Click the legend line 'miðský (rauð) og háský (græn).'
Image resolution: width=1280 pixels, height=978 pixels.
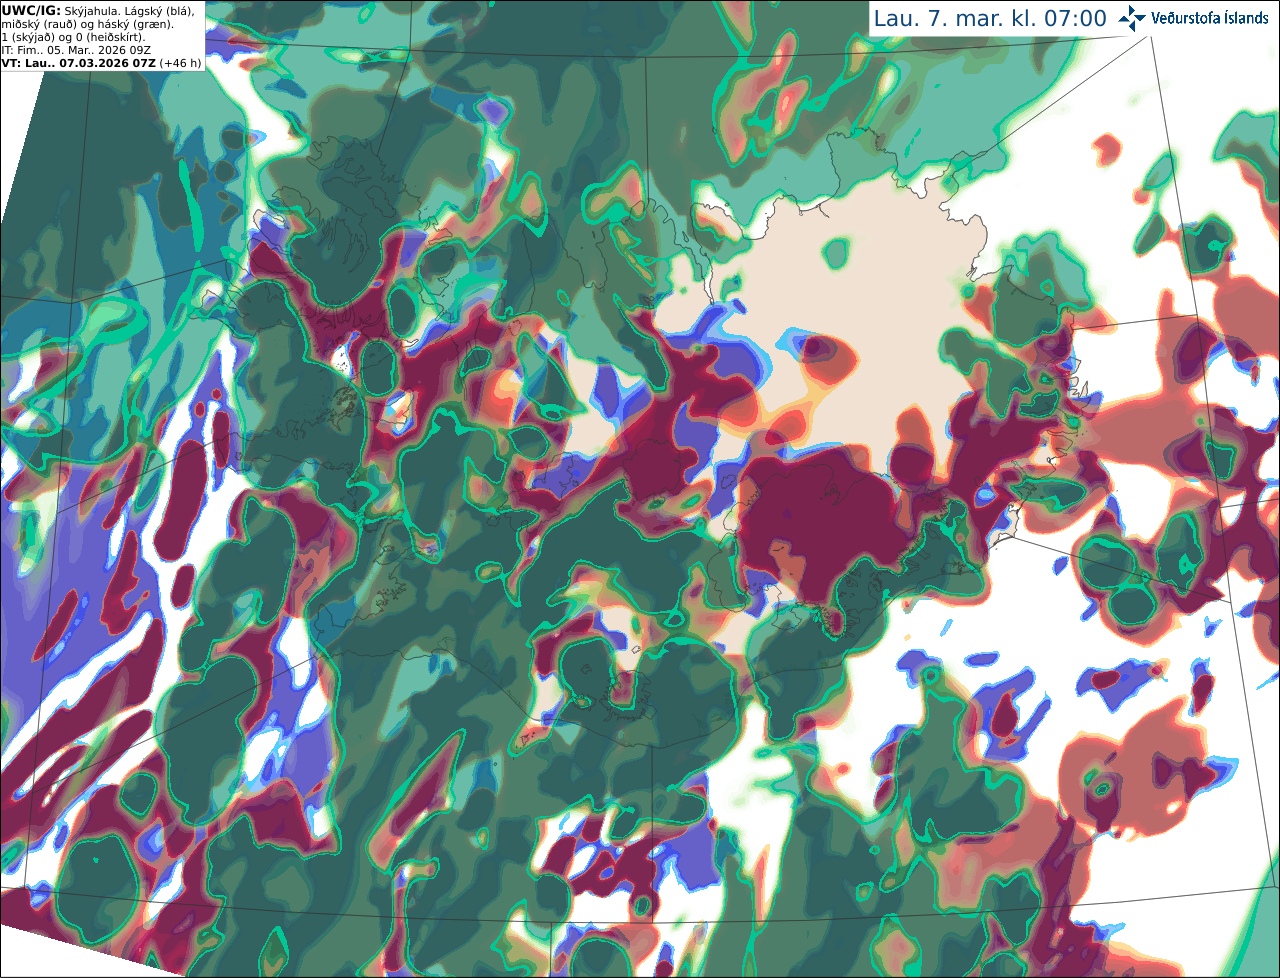point(87,24)
